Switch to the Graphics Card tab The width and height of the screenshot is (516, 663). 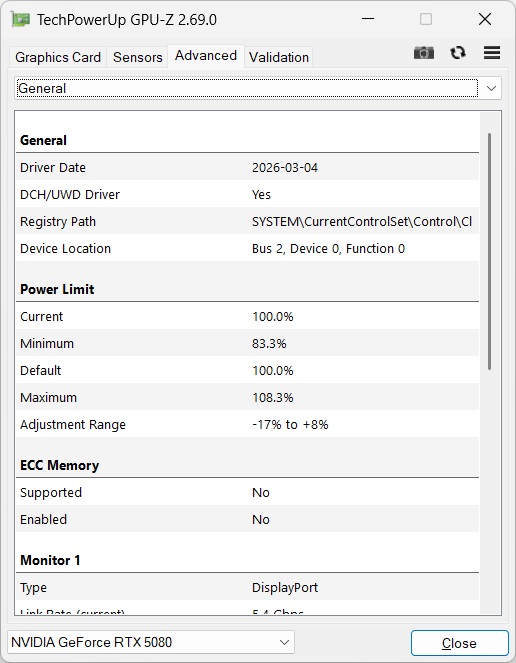point(58,57)
